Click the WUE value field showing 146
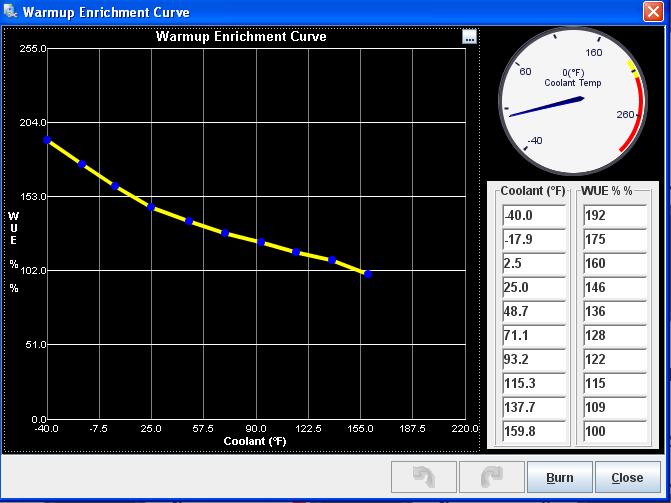This screenshot has width=671, height=503. coord(614,287)
